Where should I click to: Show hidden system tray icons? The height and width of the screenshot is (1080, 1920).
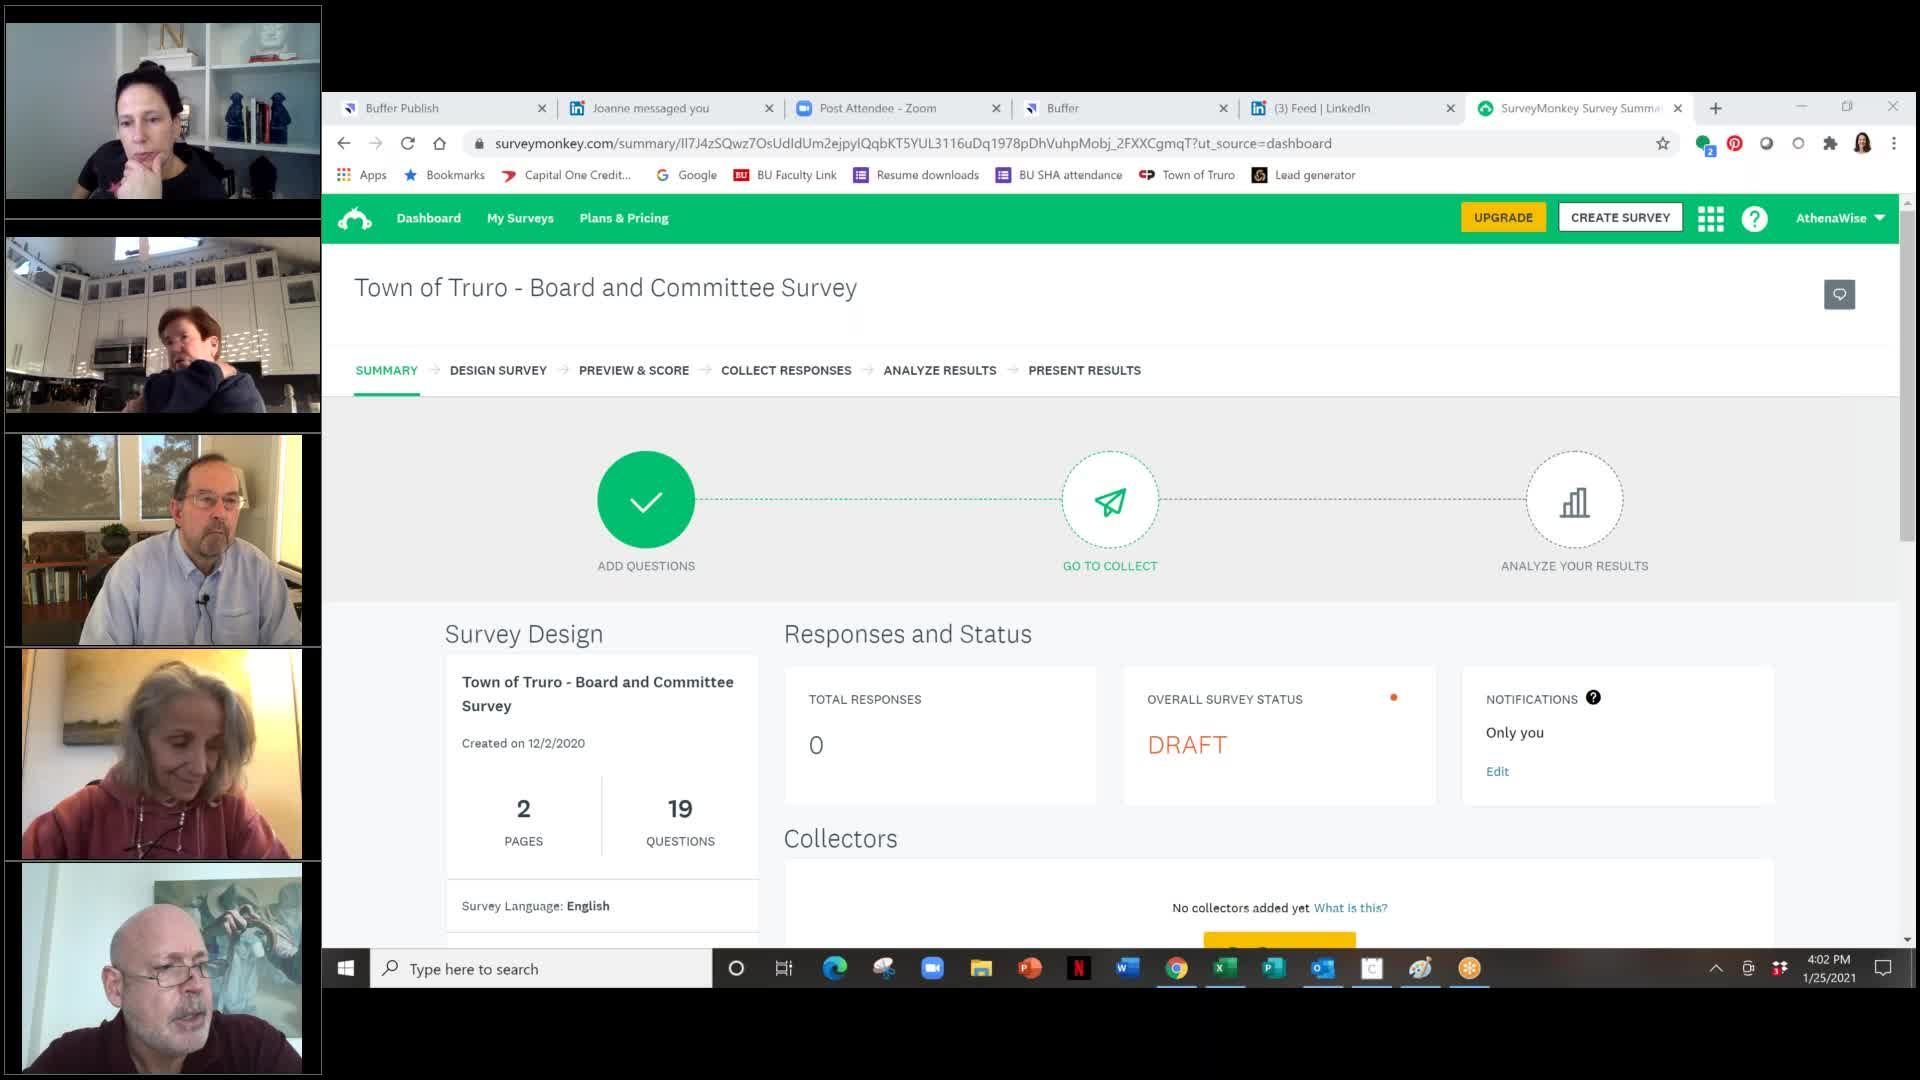1716,968
